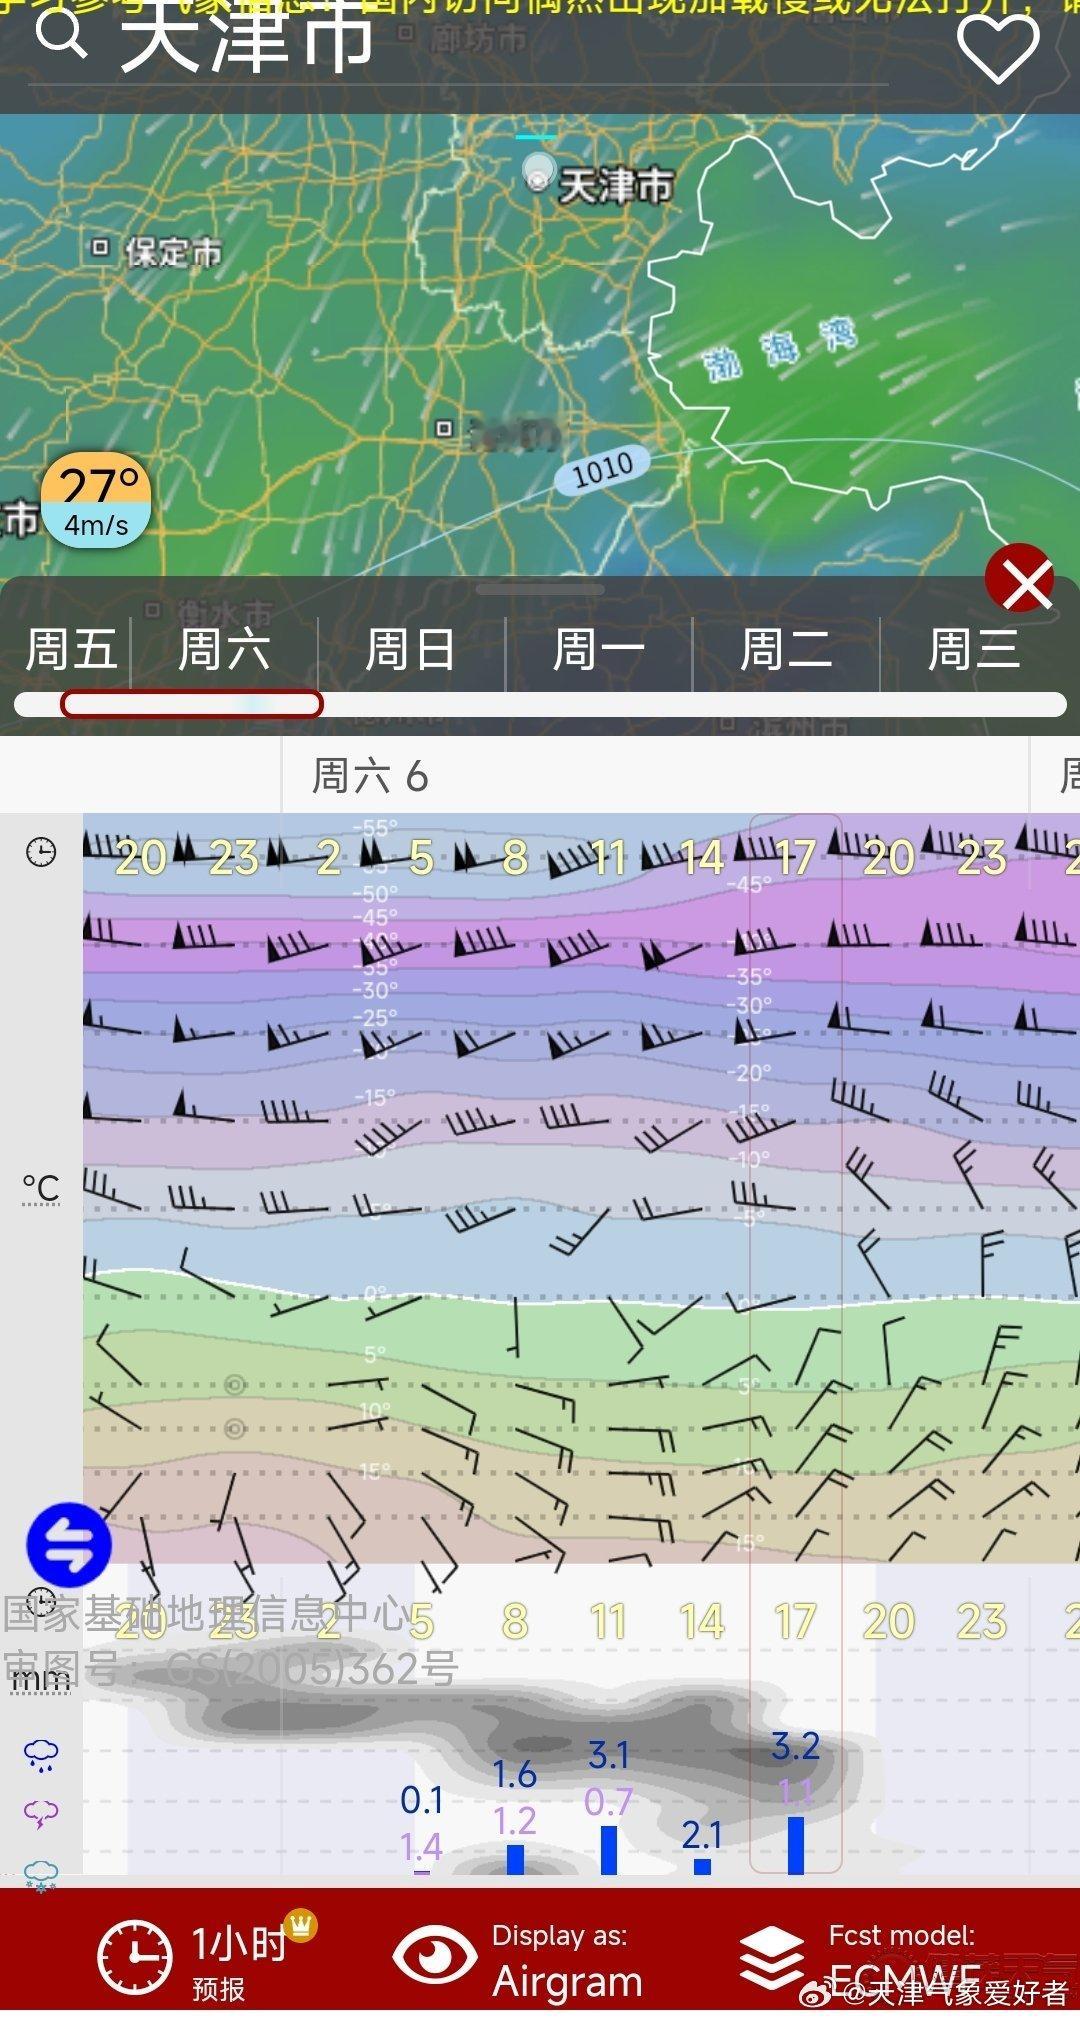Select the 周二 day tab
This screenshot has width=1080, height=2019.
pyautogui.click(x=786, y=649)
